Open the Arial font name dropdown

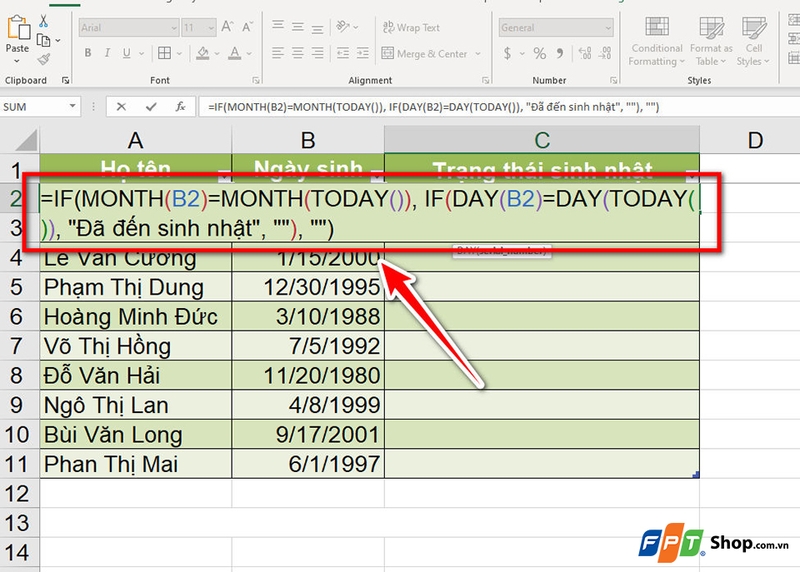(x=173, y=28)
